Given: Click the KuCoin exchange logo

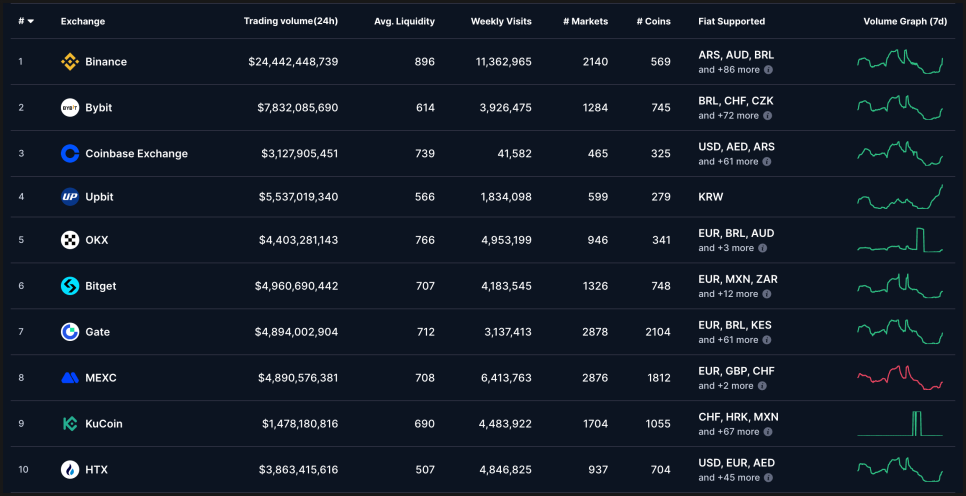Looking at the screenshot, I should coord(70,424).
